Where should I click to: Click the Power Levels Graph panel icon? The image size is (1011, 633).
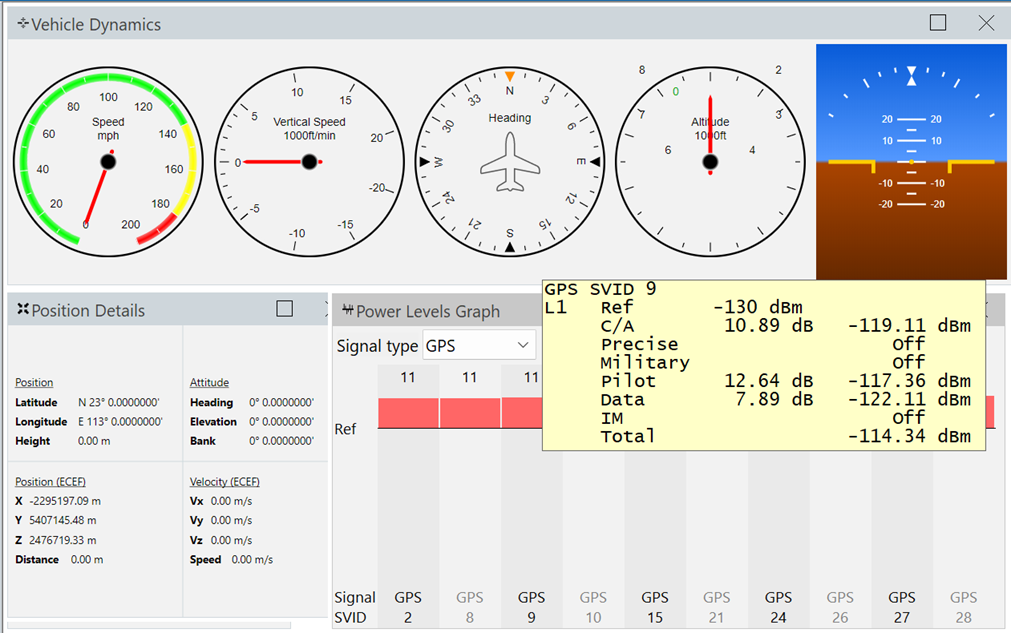pos(348,310)
